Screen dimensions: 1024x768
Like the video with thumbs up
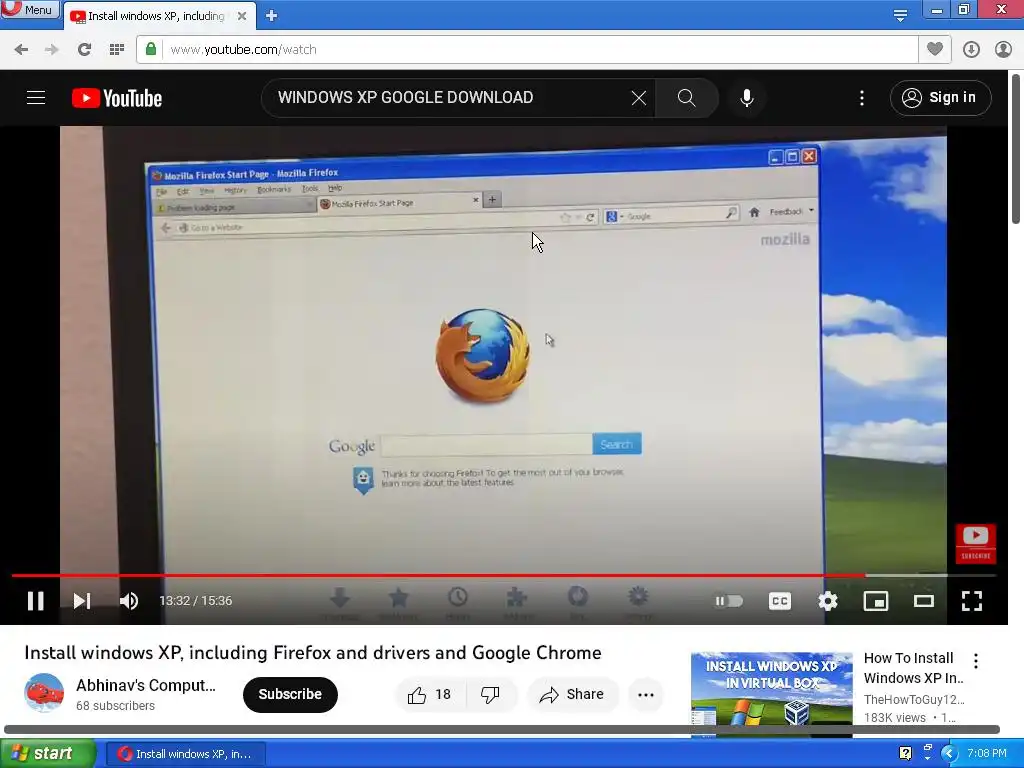point(429,694)
